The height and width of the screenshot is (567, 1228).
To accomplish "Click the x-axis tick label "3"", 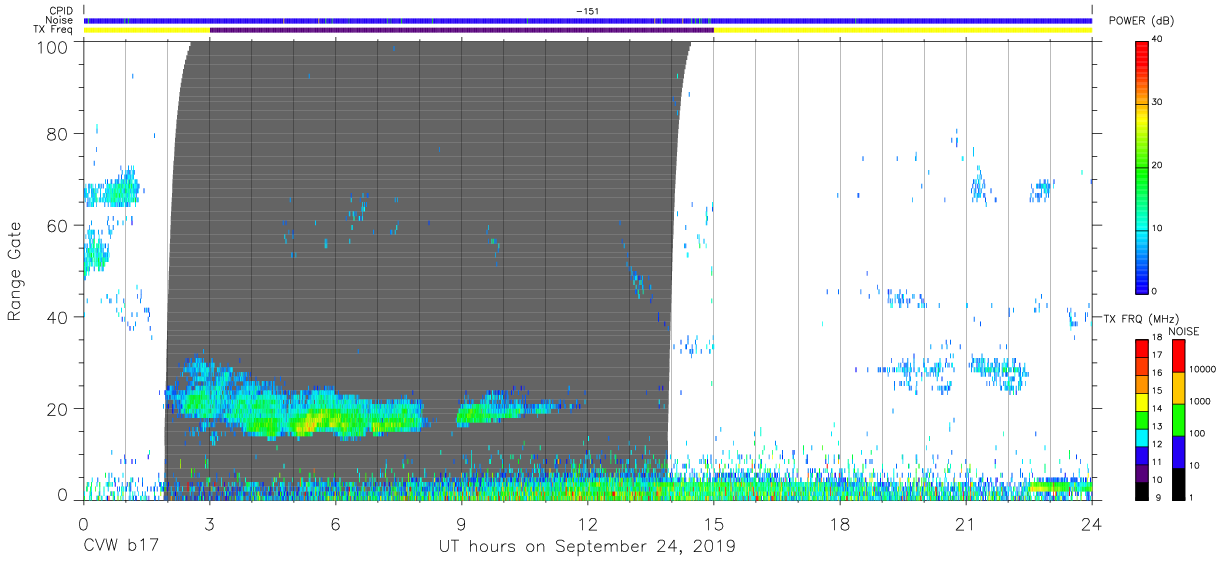I will [x=209, y=523].
